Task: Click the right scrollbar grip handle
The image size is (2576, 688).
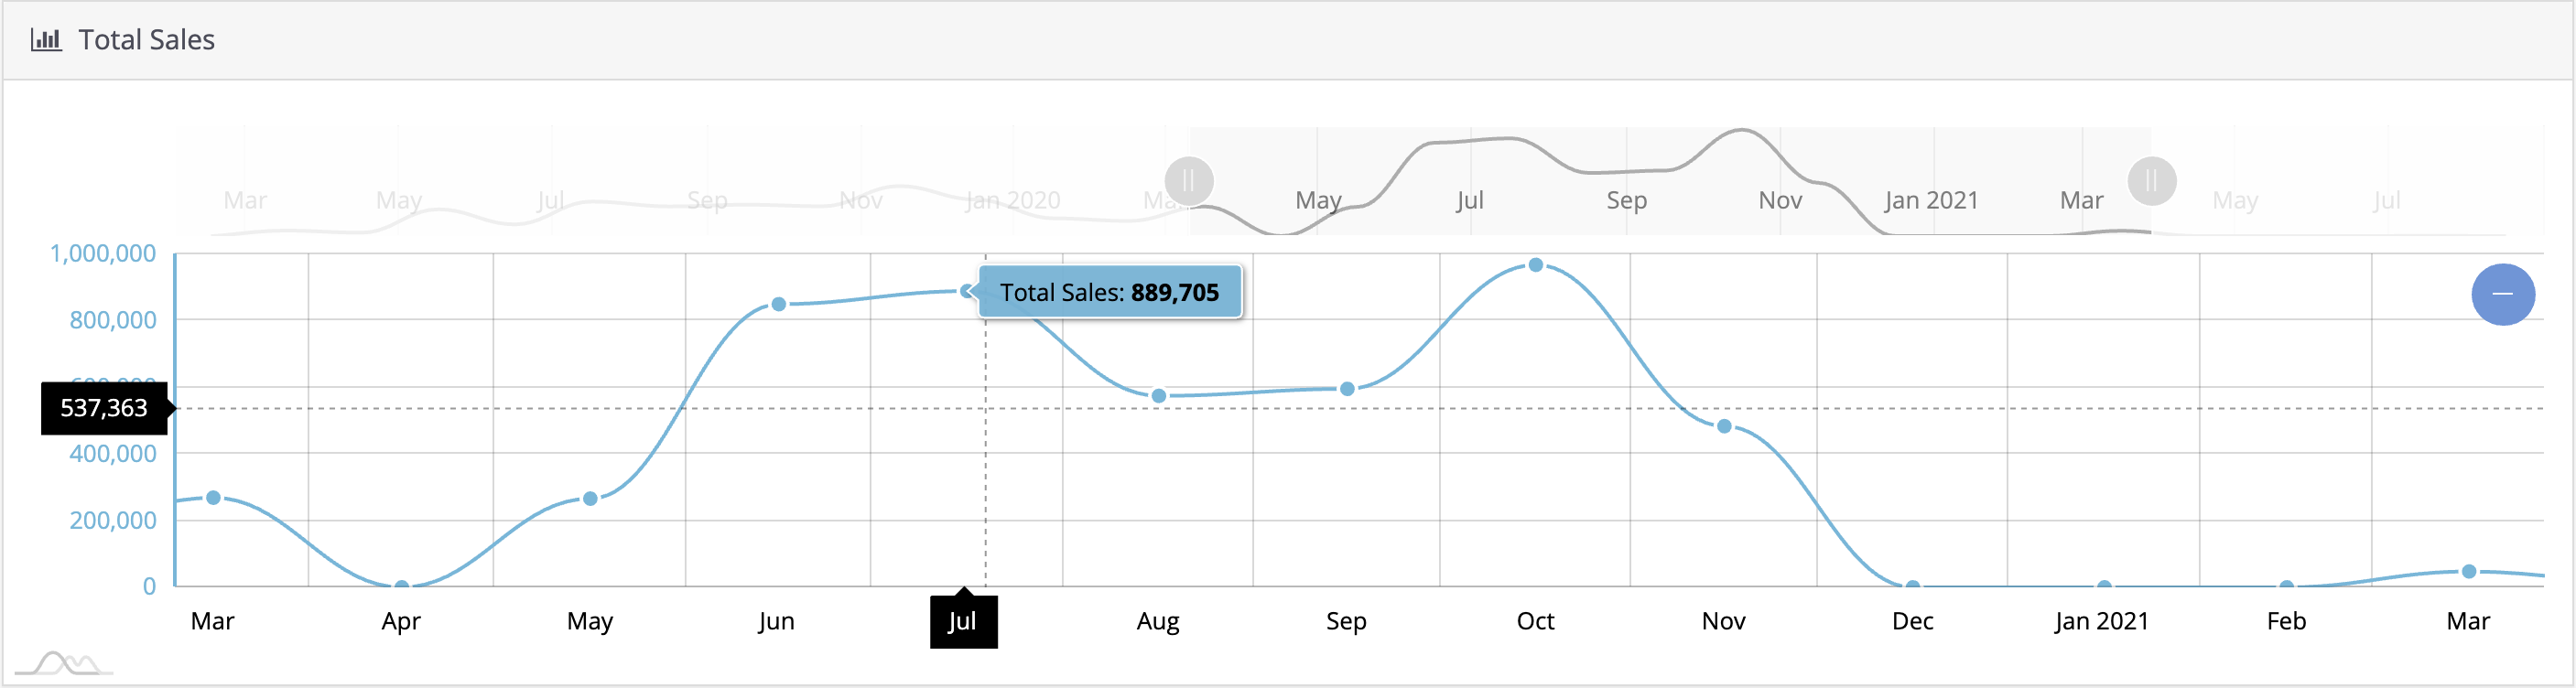Action: 2151,182
